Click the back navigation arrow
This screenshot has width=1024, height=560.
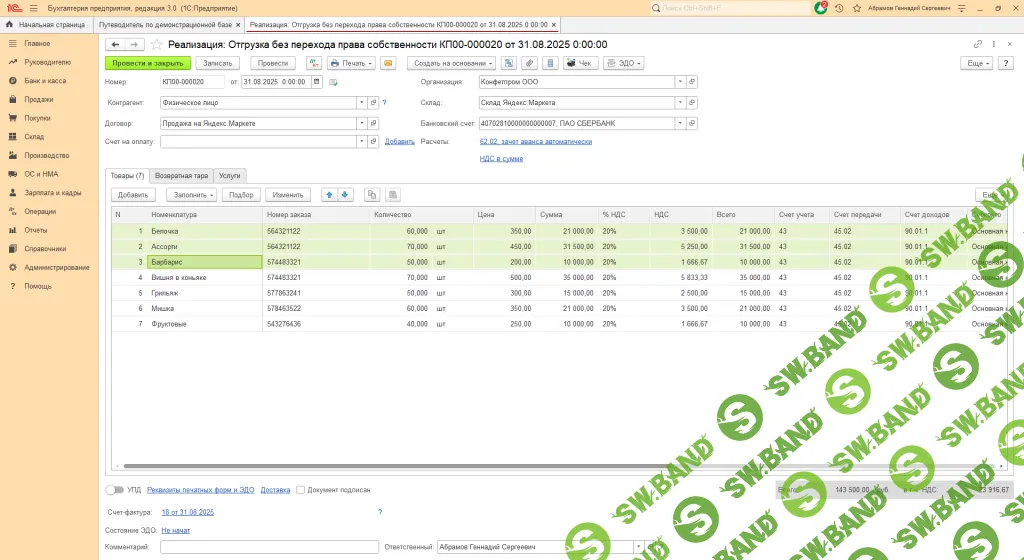pyautogui.click(x=114, y=45)
